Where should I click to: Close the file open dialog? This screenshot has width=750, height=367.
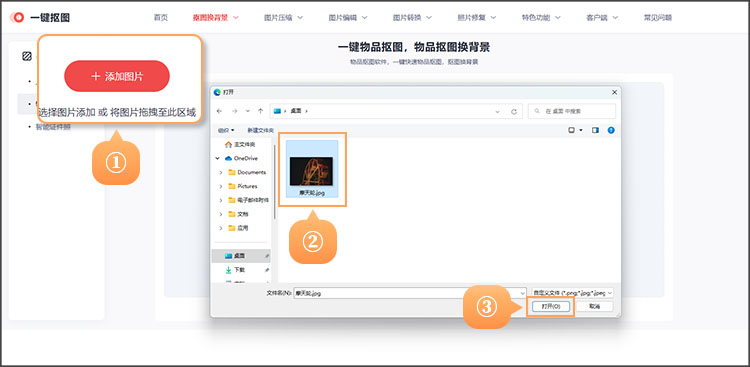click(614, 92)
